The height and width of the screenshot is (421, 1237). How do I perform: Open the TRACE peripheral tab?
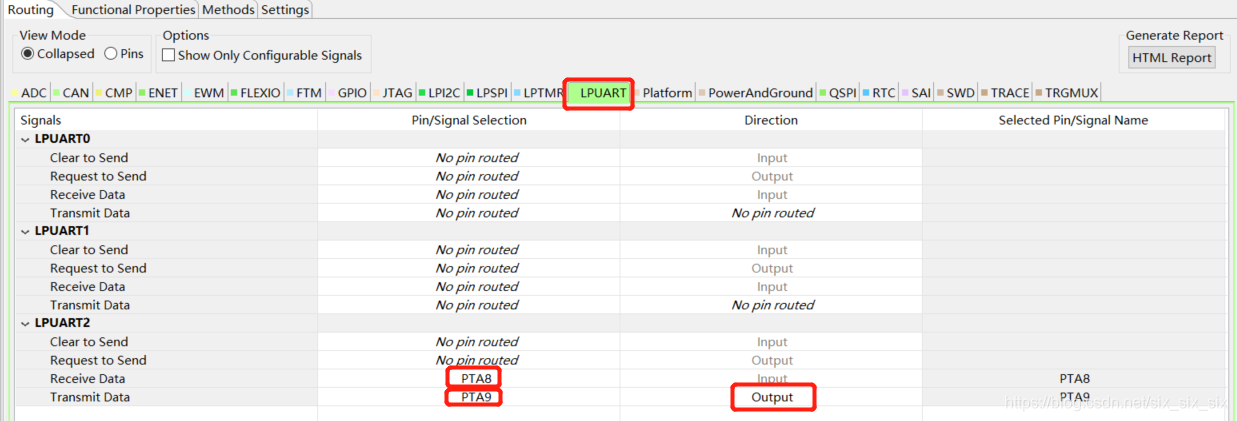click(x=1006, y=93)
